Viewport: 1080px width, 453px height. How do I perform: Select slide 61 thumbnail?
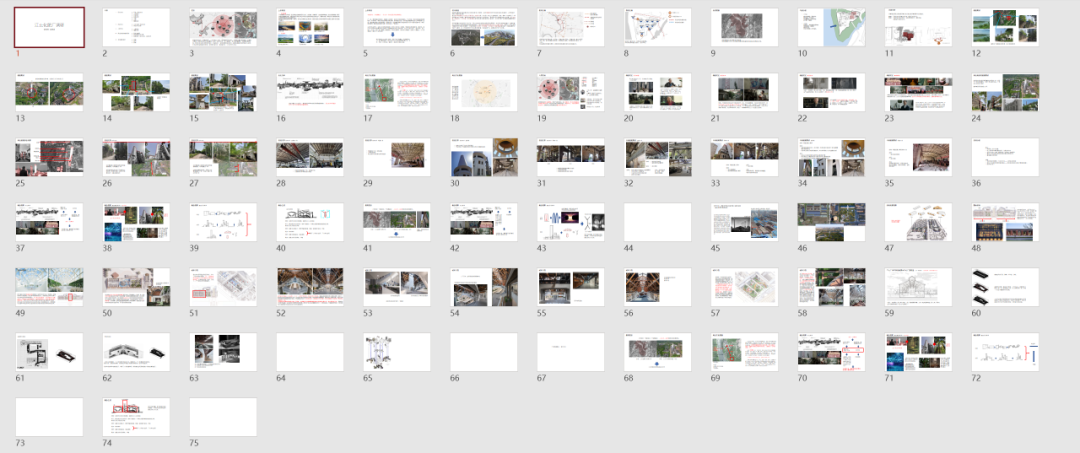(x=50, y=352)
